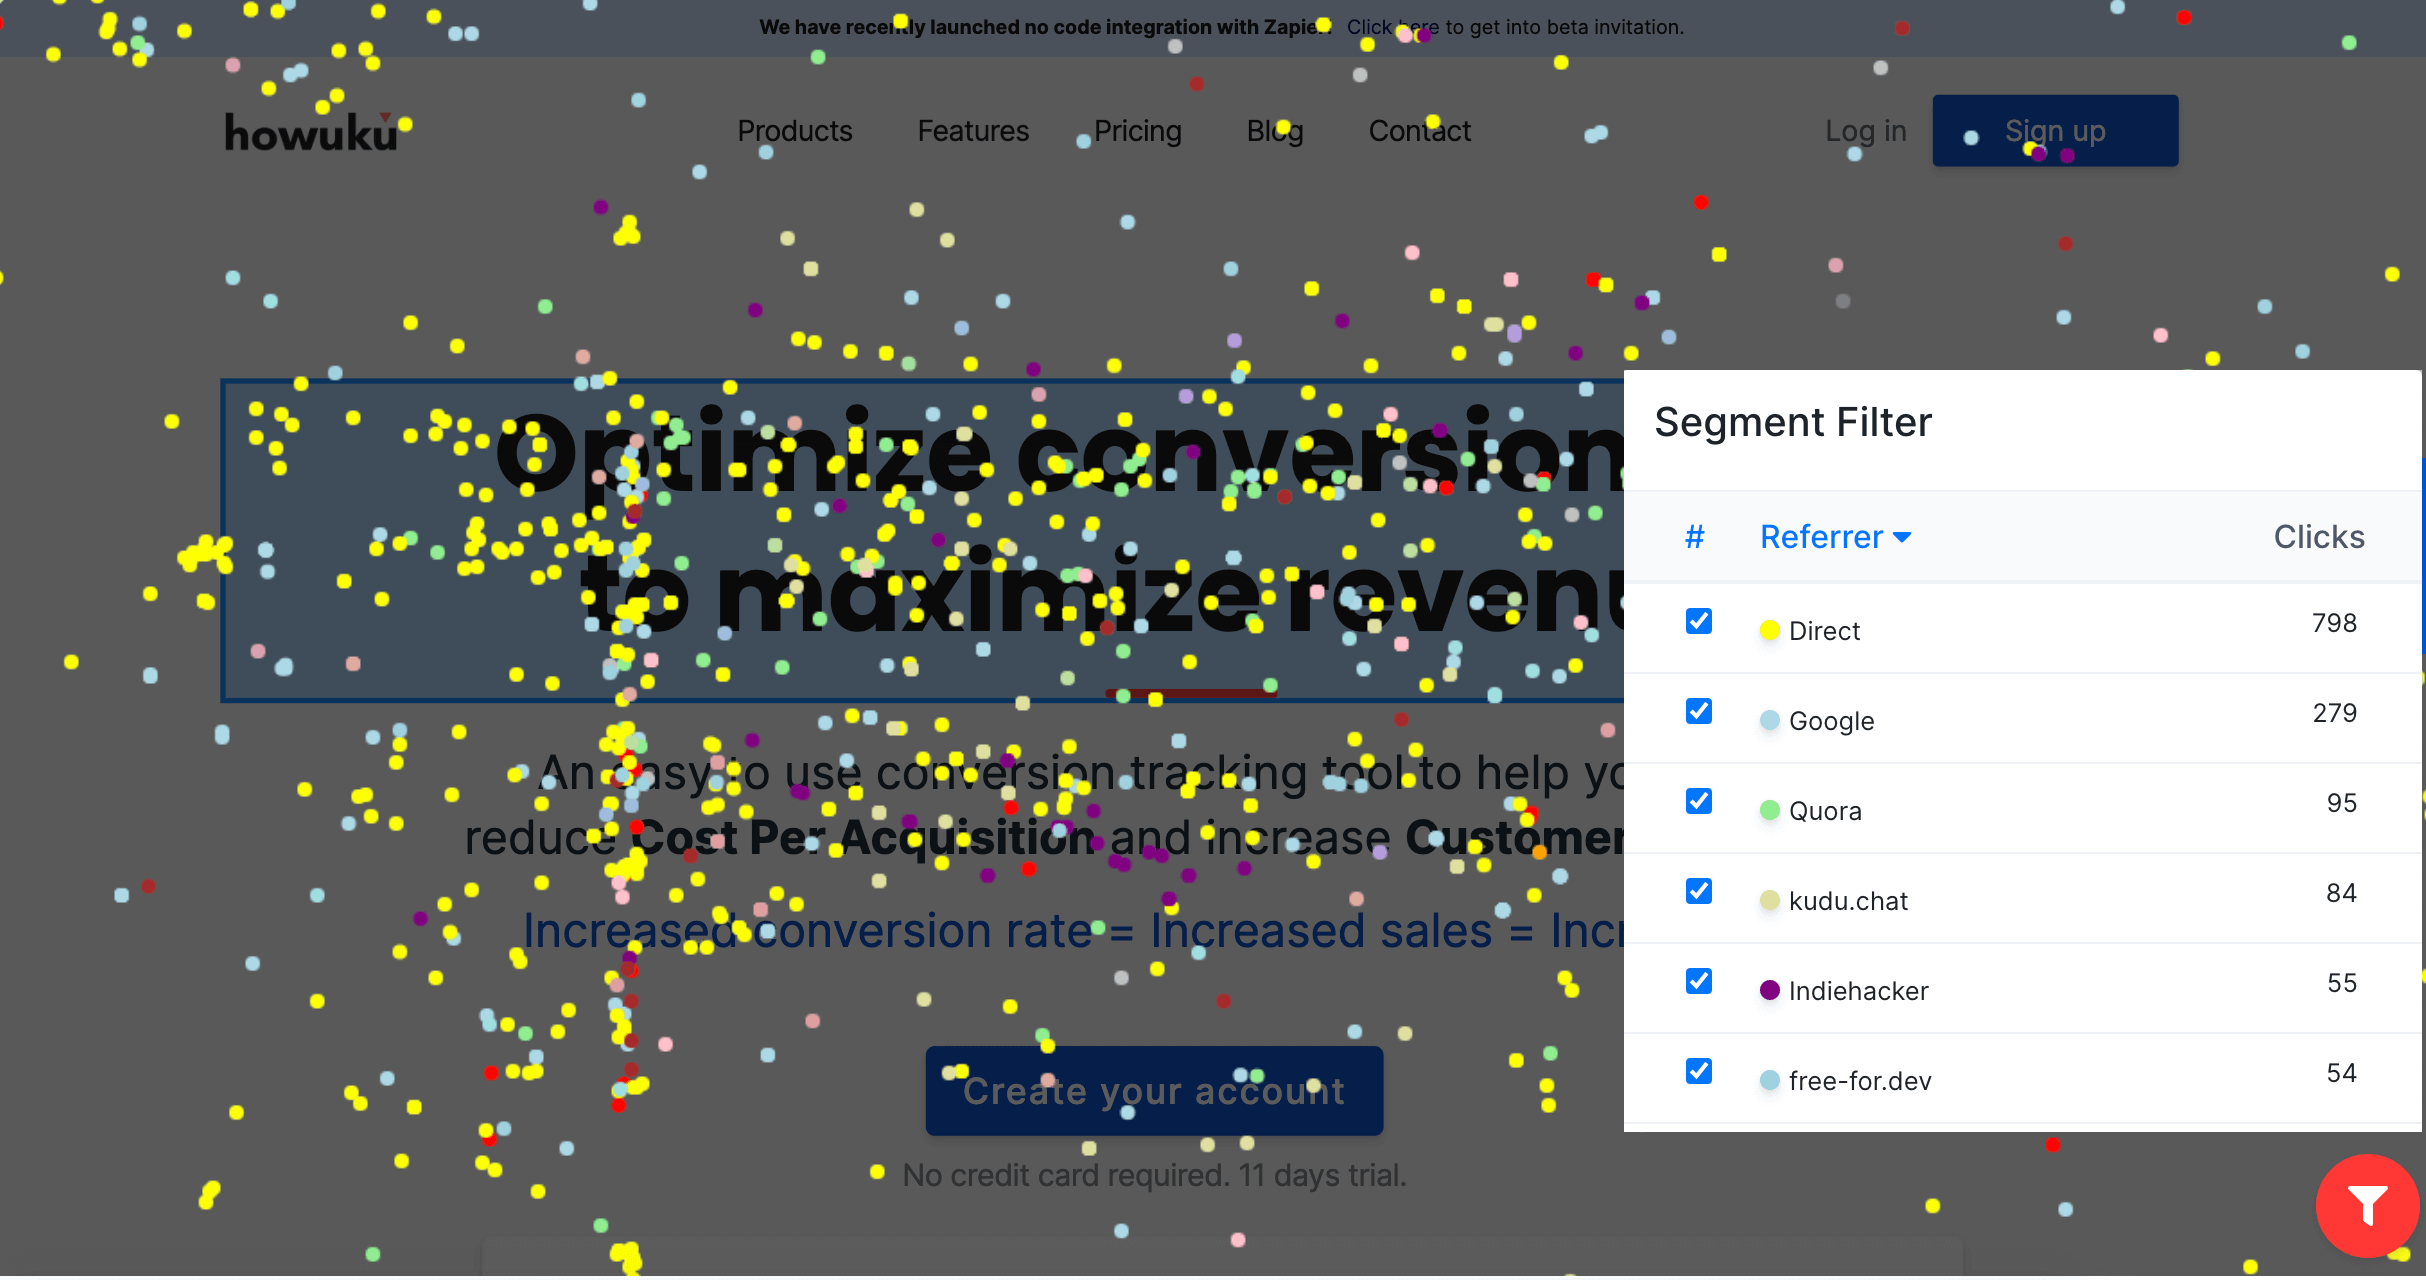Sort by the Clicks column header
This screenshot has height=1280, width=2426.
[x=2319, y=537]
